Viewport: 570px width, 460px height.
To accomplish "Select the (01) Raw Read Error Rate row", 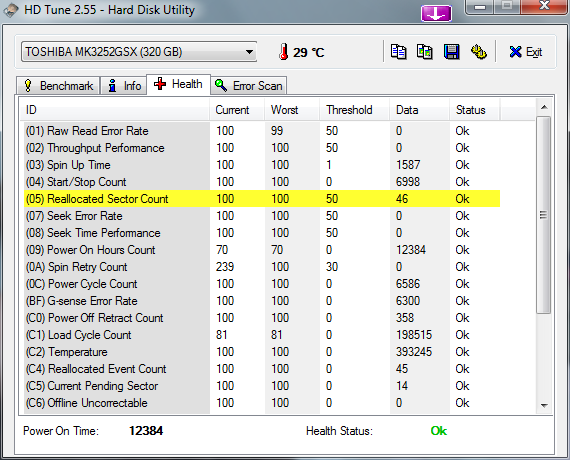I will click(x=262, y=131).
